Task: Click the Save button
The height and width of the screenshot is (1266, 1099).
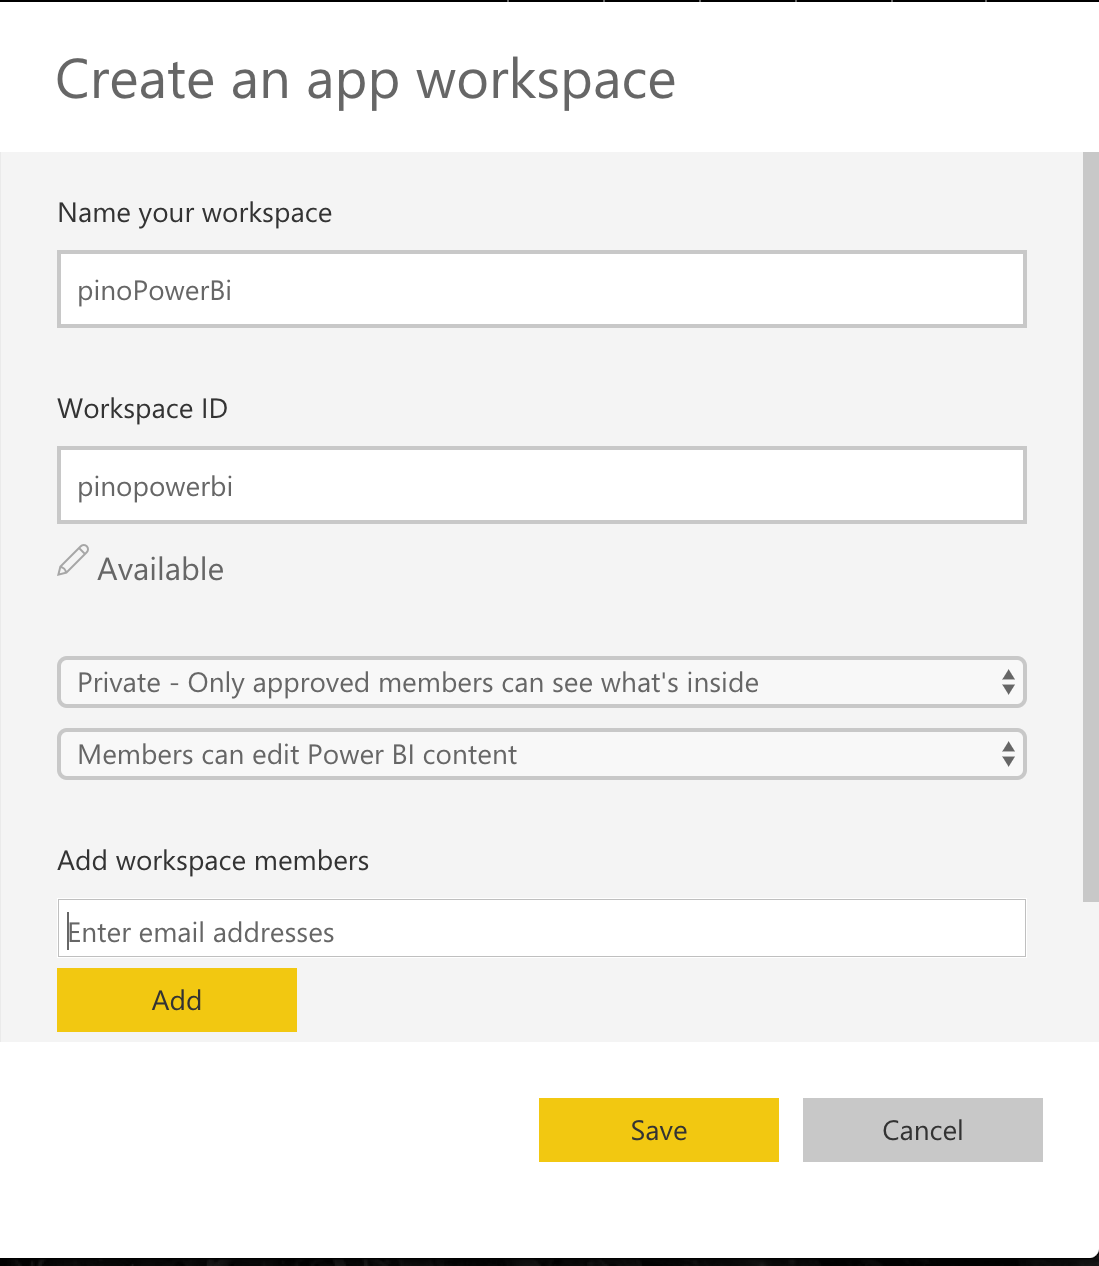Action: (659, 1130)
